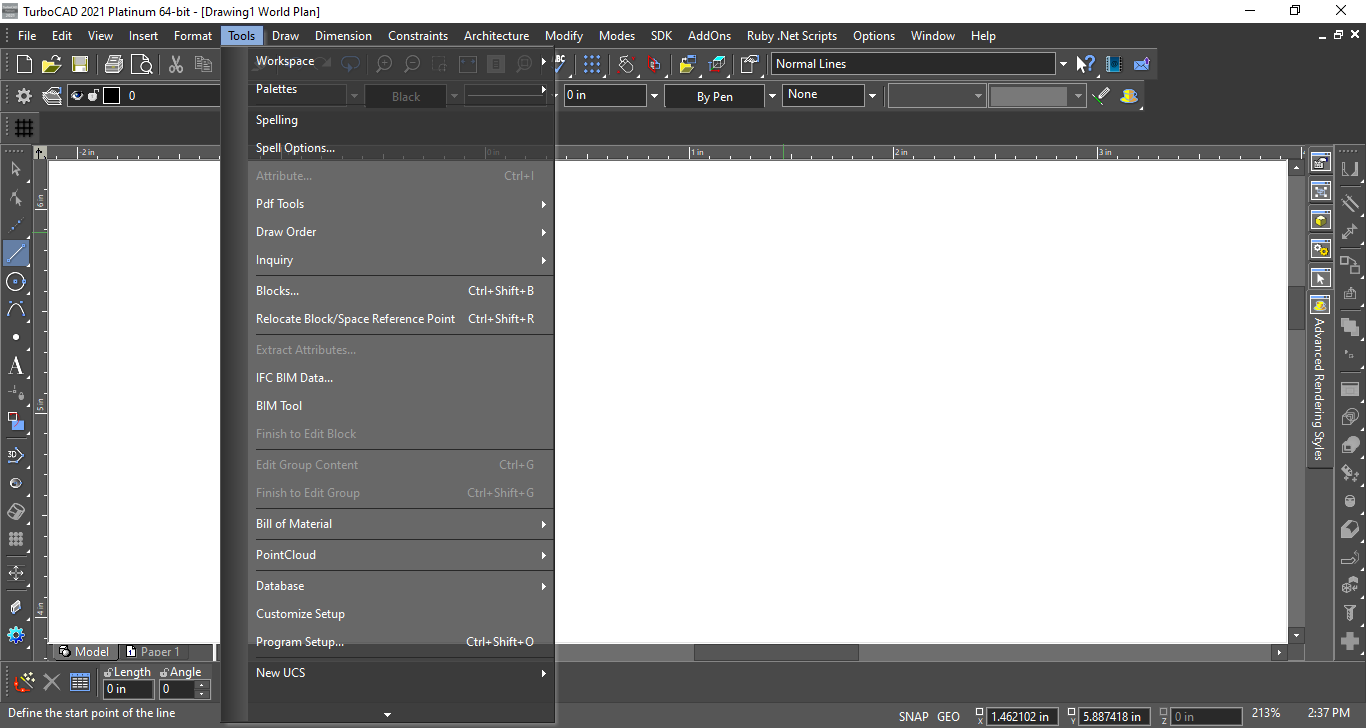The width and height of the screenshot is (1366, 728).
Task: Select the Circle tool in the left toolbar
Action: point(16,281)
